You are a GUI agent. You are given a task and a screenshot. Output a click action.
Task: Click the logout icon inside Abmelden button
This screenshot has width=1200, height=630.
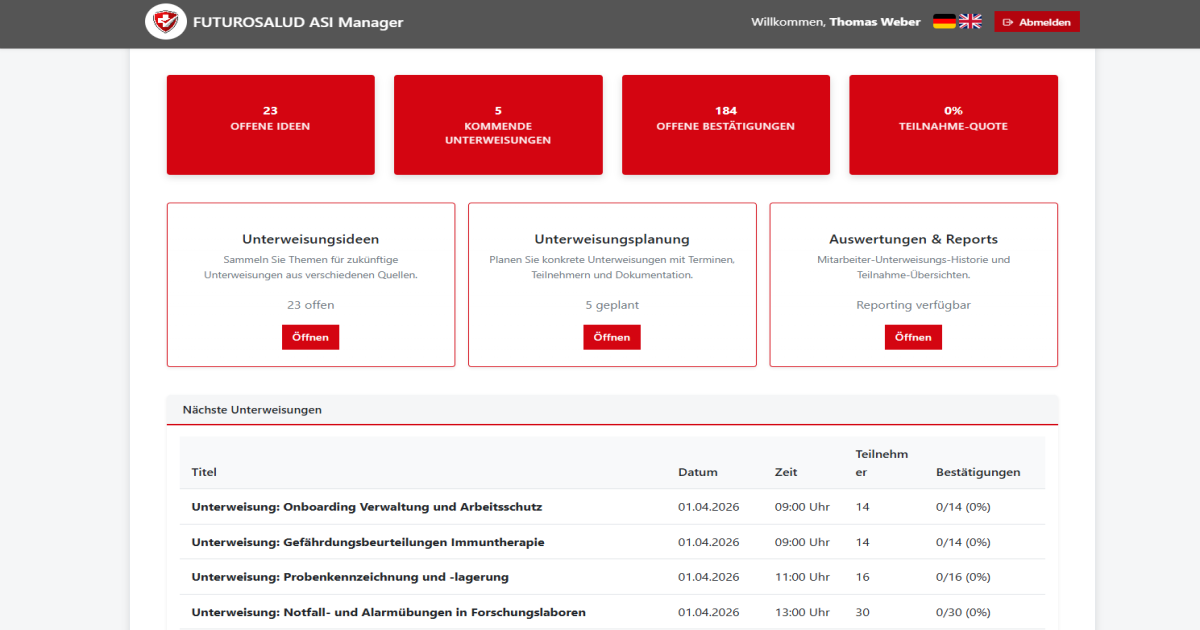[1010, 21]
